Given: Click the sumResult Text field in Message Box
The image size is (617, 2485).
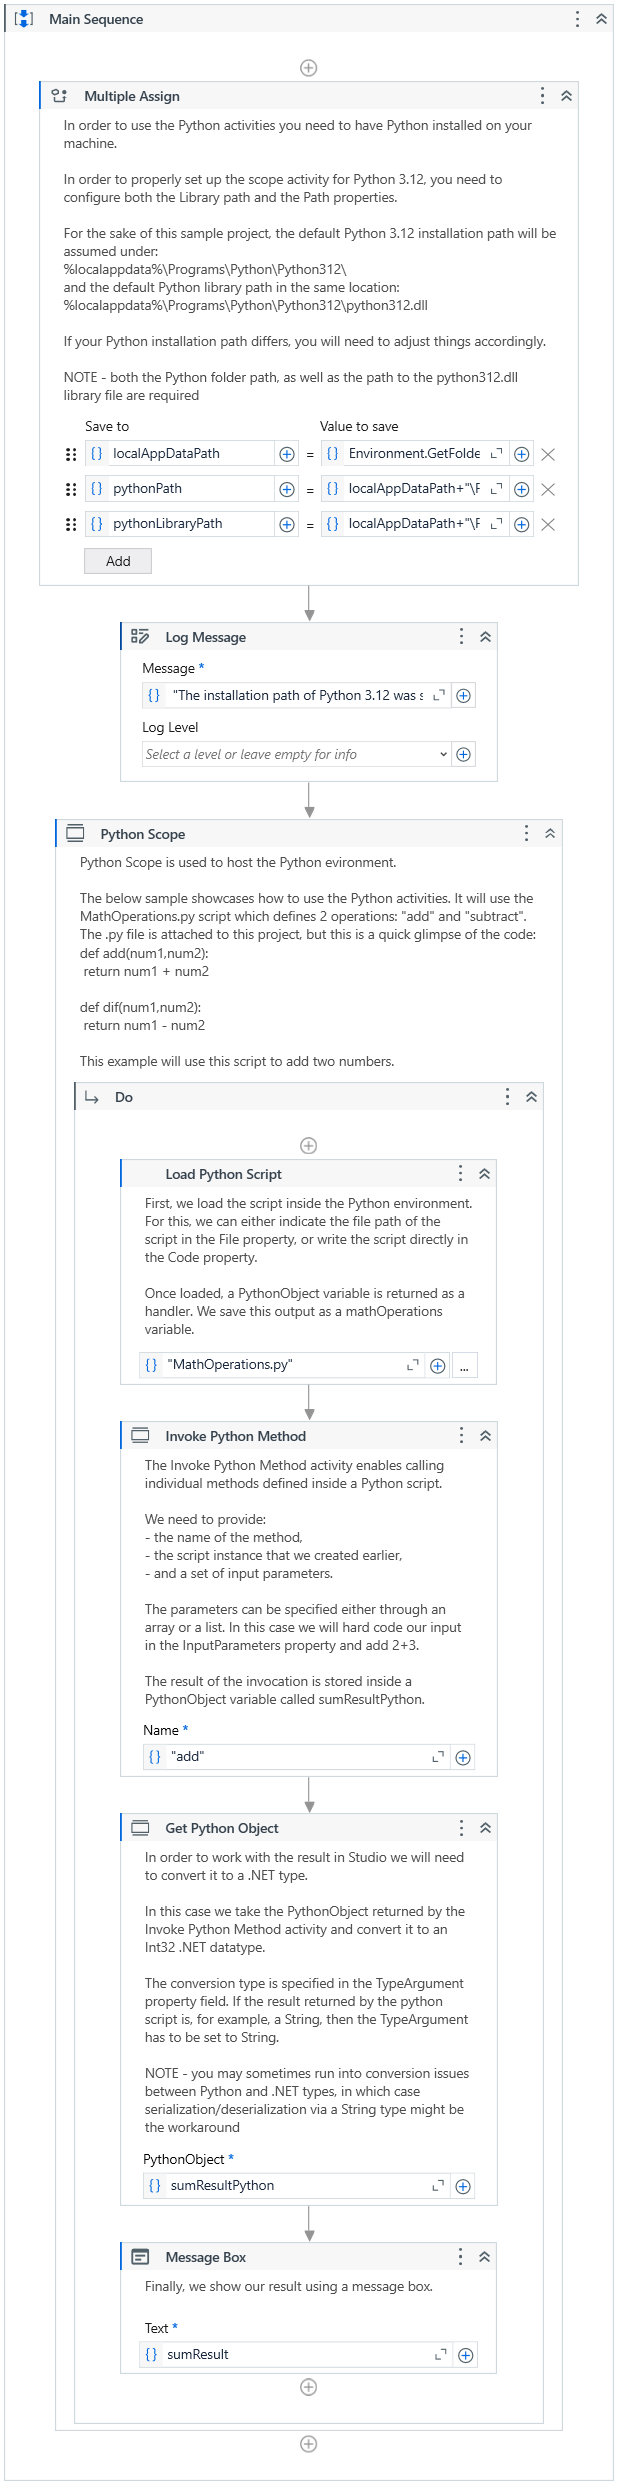Looking at the screenshot, I should click(296, 2354).
